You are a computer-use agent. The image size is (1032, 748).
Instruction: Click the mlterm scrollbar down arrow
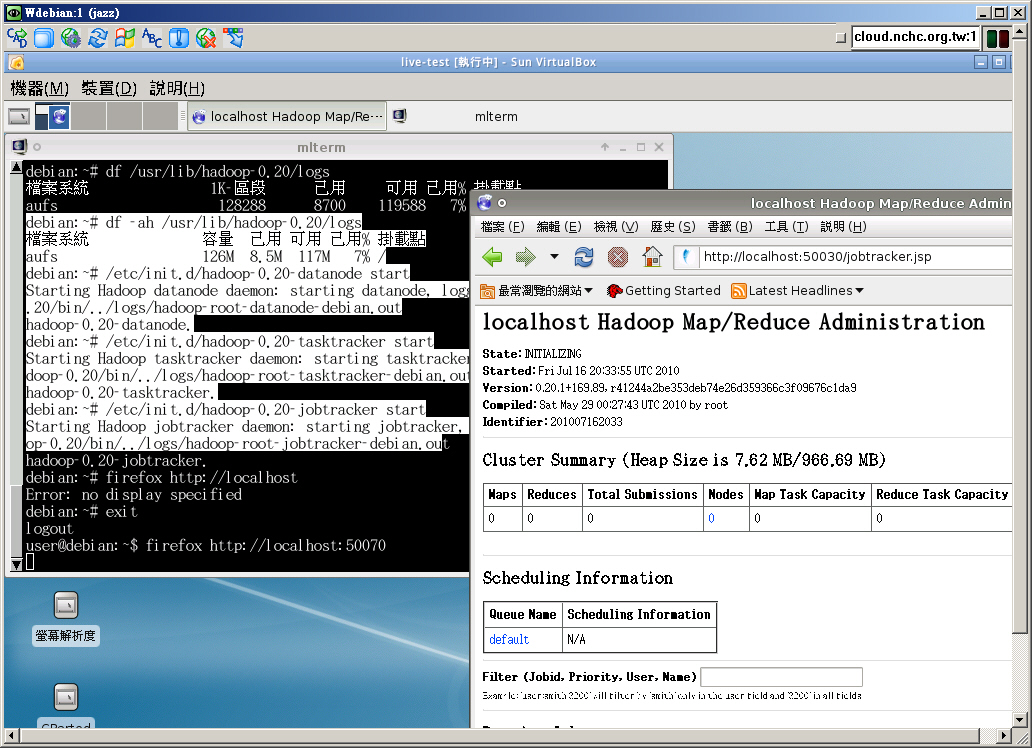tap(17, 564)
